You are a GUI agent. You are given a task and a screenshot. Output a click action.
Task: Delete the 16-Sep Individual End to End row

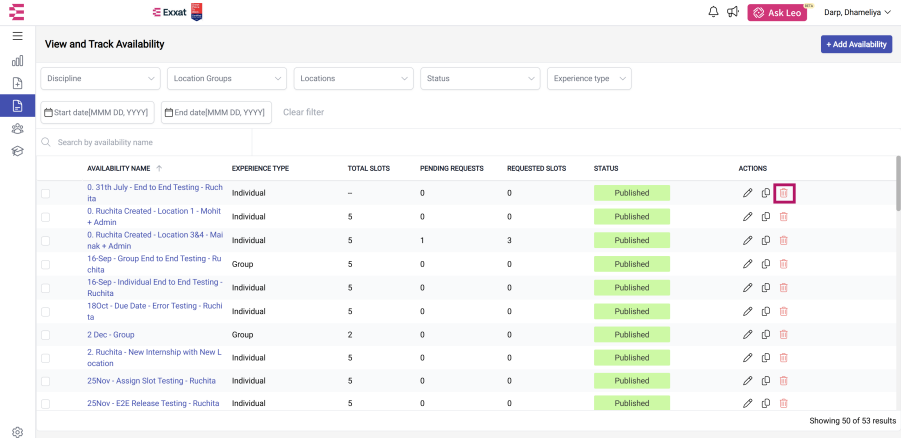[783, 287]
